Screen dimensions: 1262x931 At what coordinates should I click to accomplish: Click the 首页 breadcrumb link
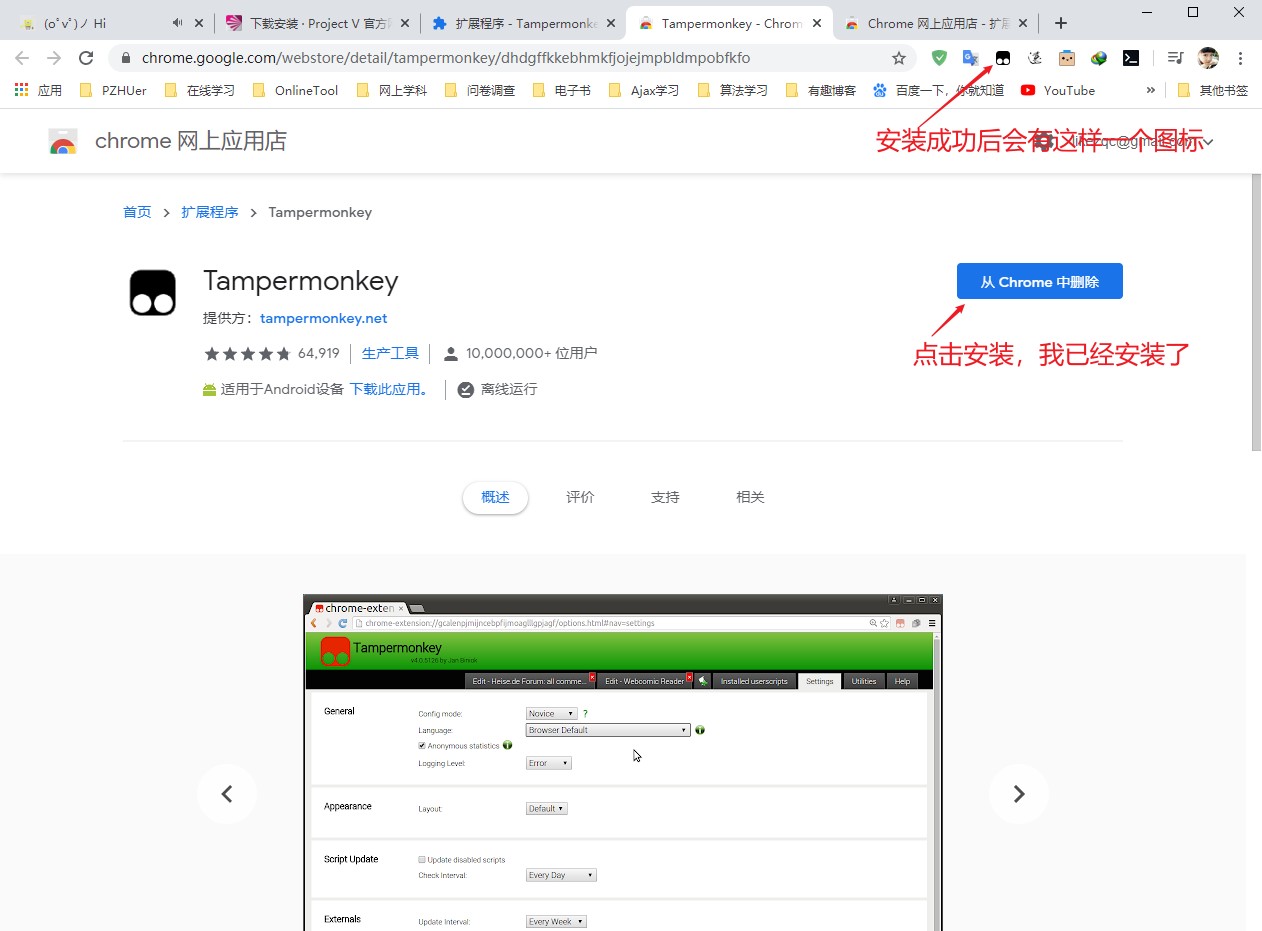[x=137, y=212]
